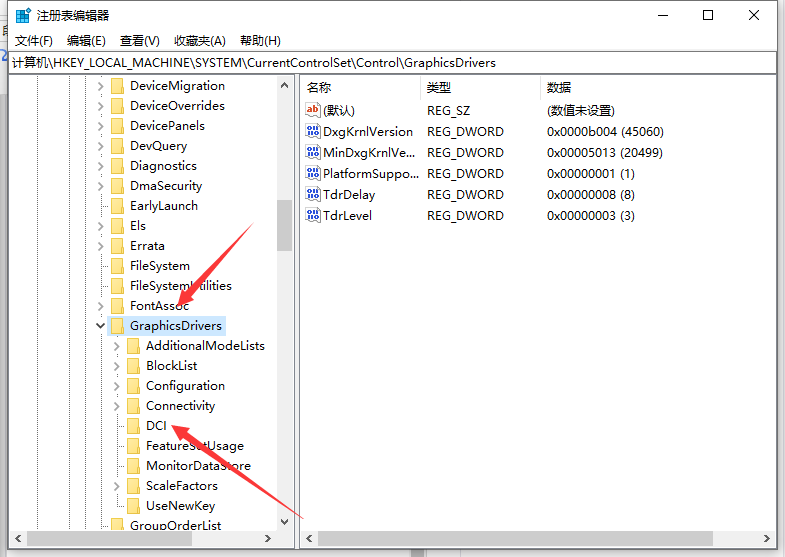This screenshot has width=785, height=557.
Task: Click the (默认) string value icon
Action: click(x=312, y=110)
